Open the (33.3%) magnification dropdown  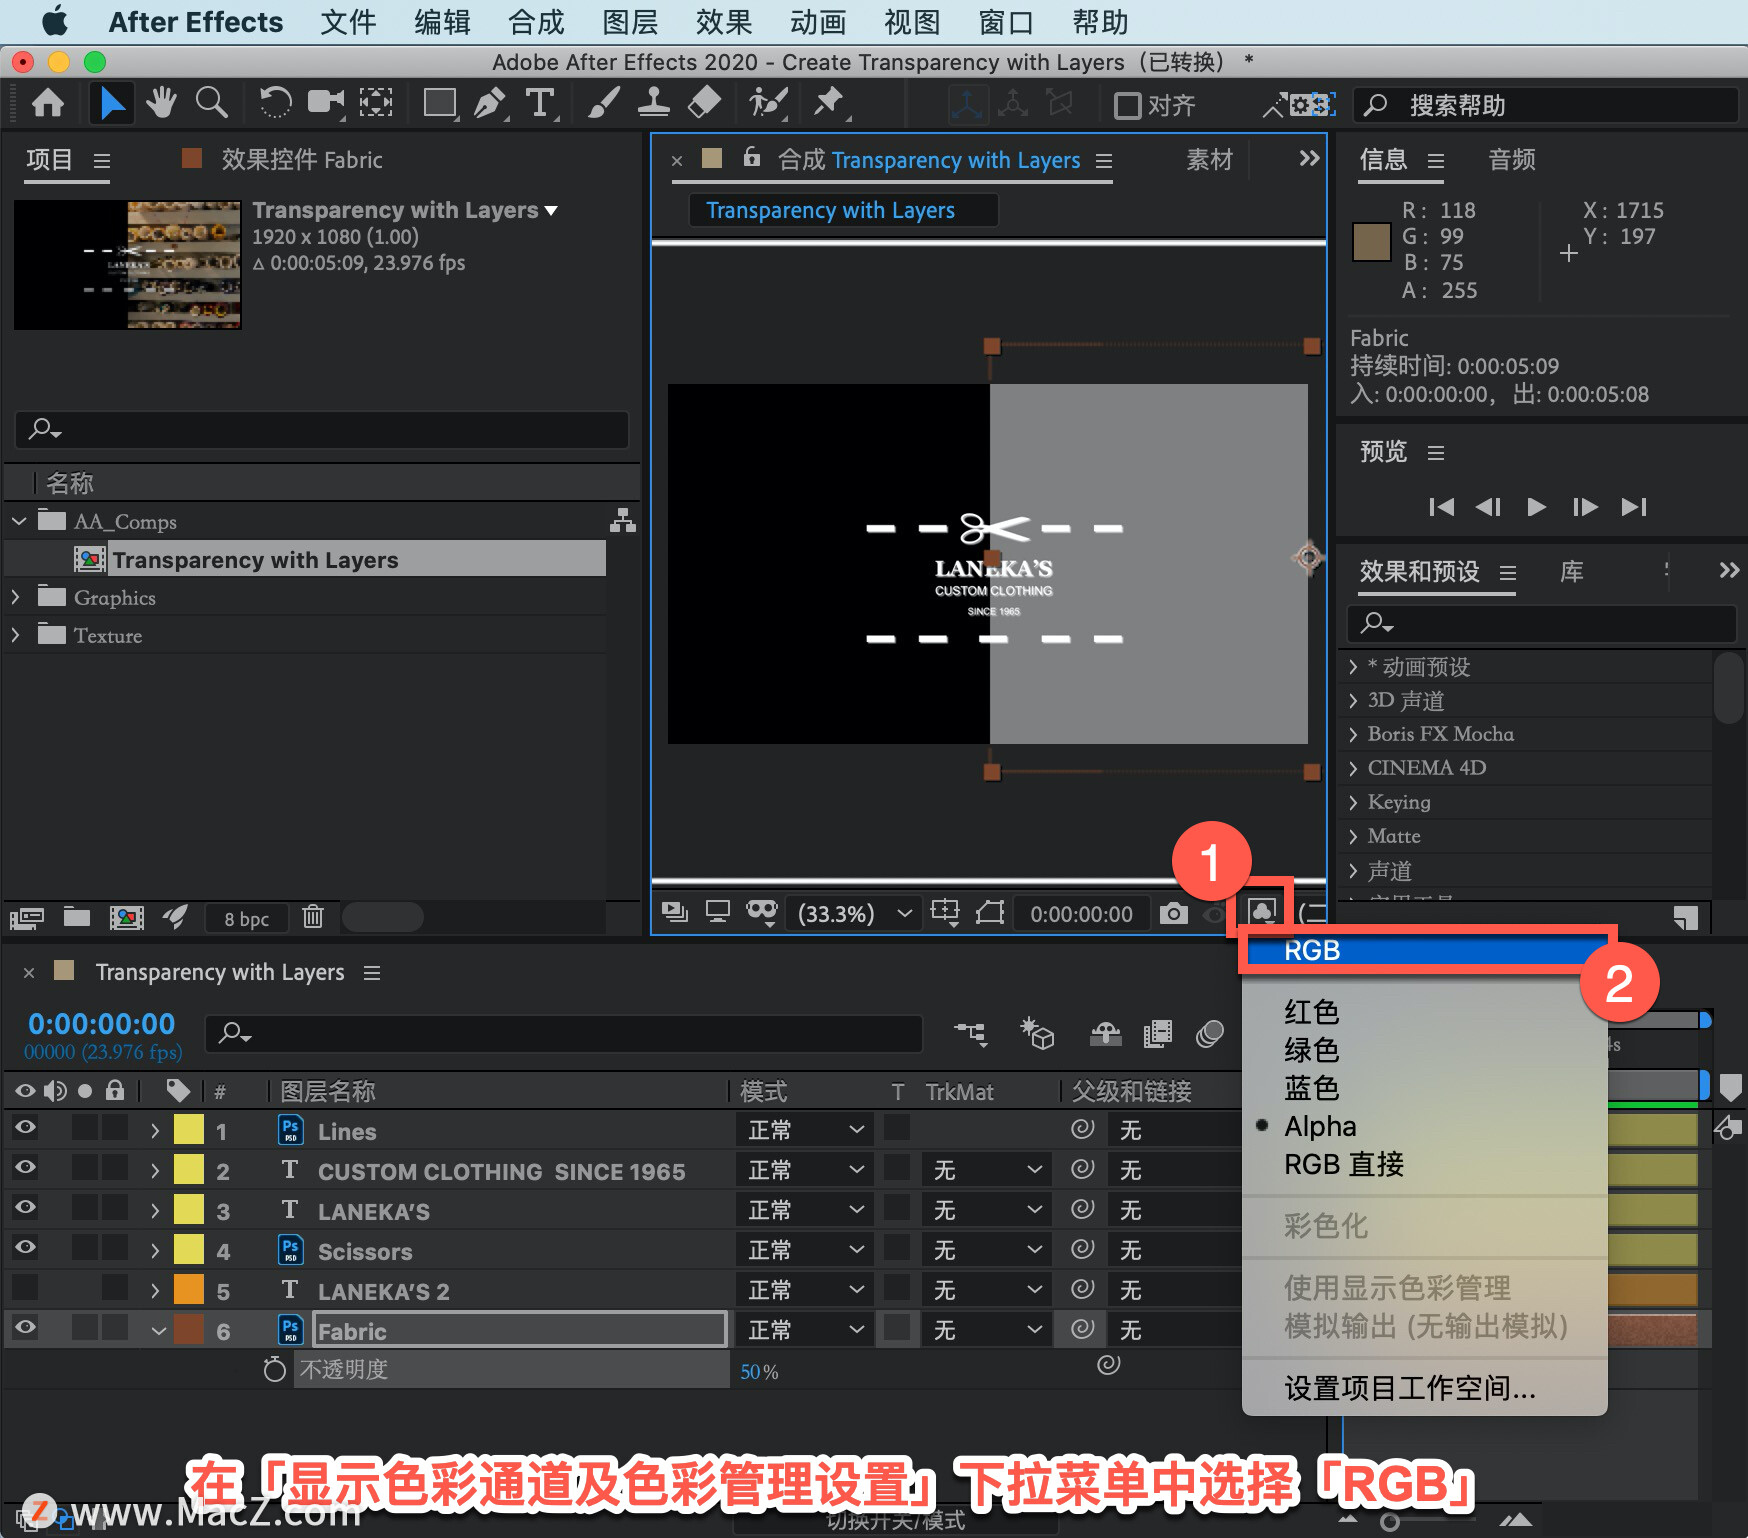(853, 913)
